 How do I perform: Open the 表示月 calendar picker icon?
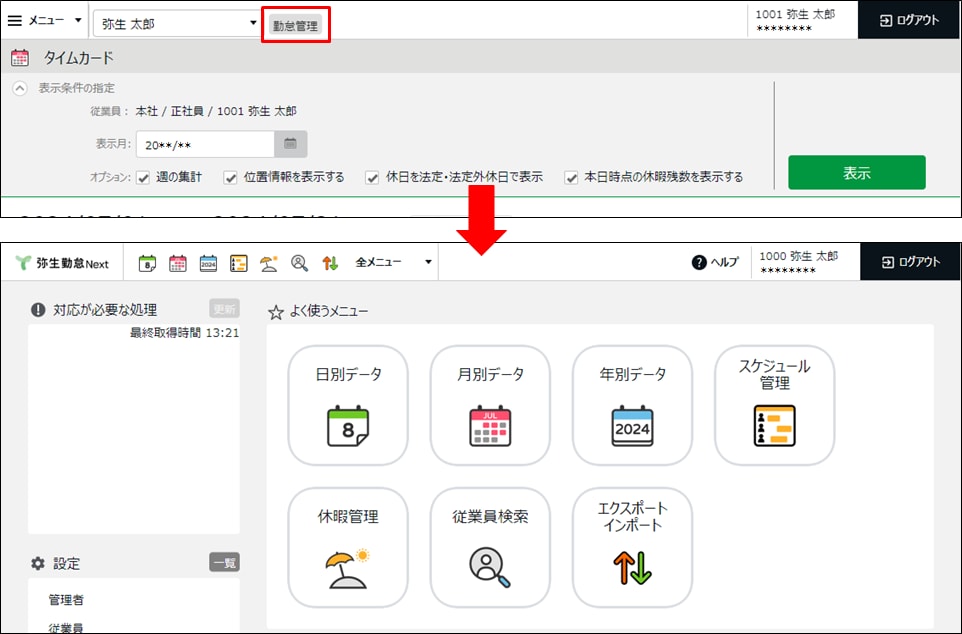click(x=290, y=144)
